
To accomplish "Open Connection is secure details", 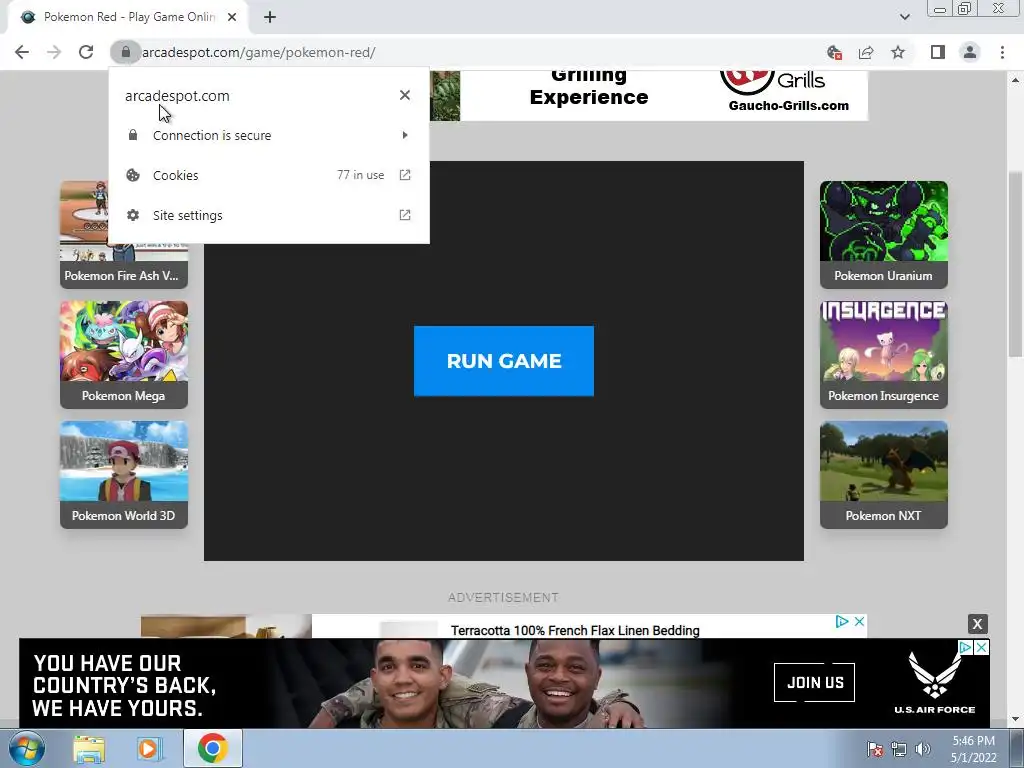I will pyautogui.click(x=269, y=135).
